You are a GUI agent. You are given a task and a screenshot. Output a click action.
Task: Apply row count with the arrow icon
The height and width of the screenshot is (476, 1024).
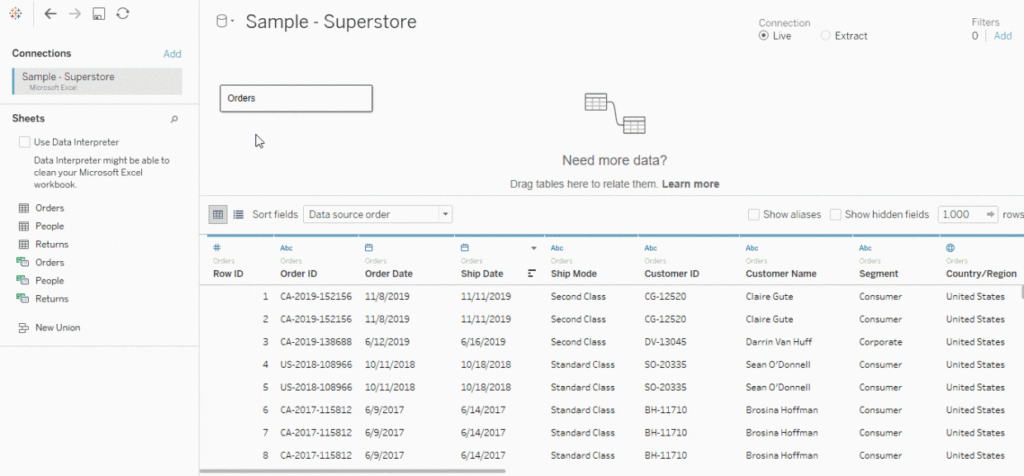click(990, 214)
